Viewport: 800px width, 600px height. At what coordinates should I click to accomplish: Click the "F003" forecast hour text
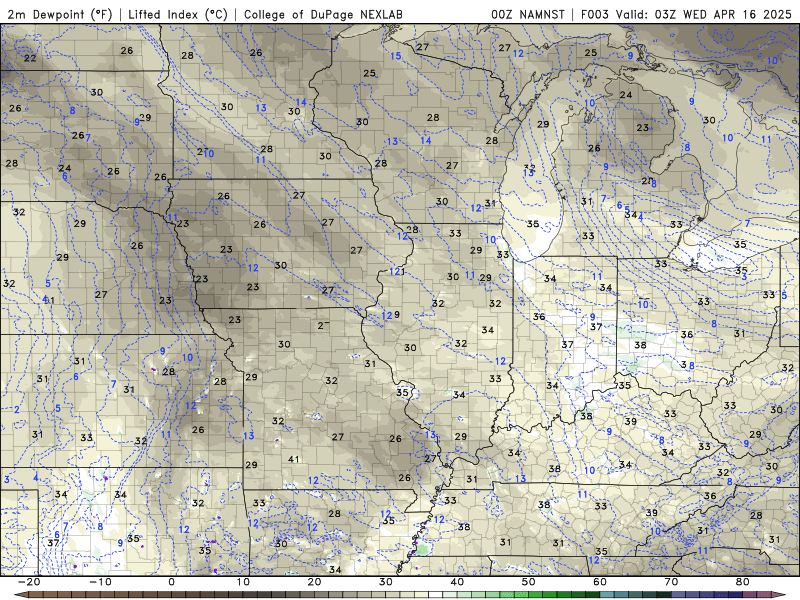[595, 14]
